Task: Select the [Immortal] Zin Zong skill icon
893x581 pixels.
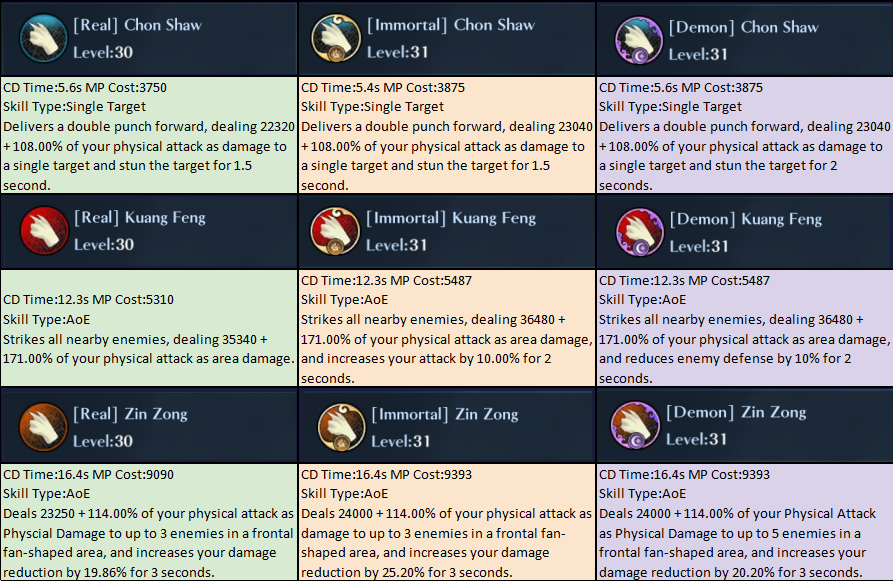Action: [338, 426]
